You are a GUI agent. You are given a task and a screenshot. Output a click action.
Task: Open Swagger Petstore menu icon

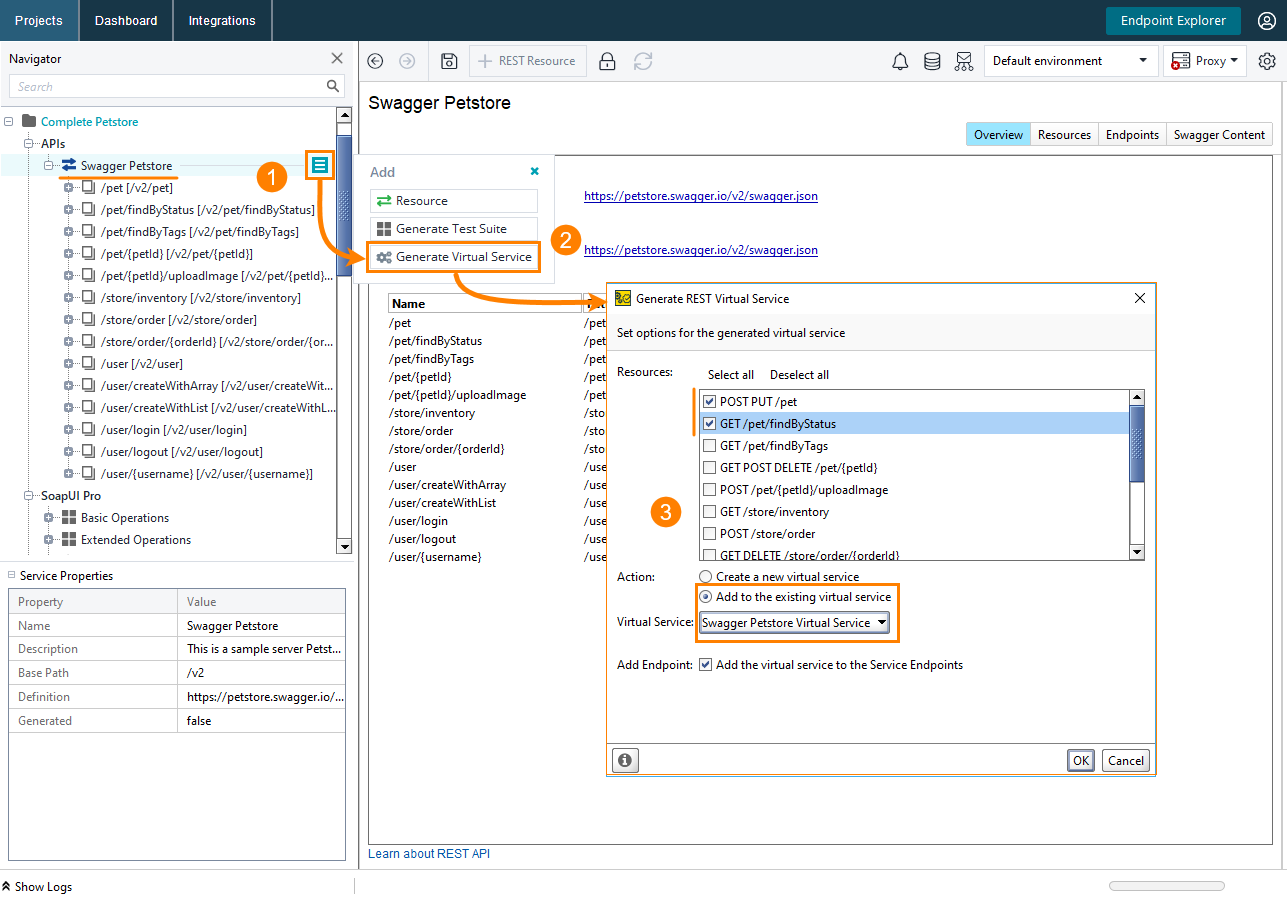[x=319, y=165]
